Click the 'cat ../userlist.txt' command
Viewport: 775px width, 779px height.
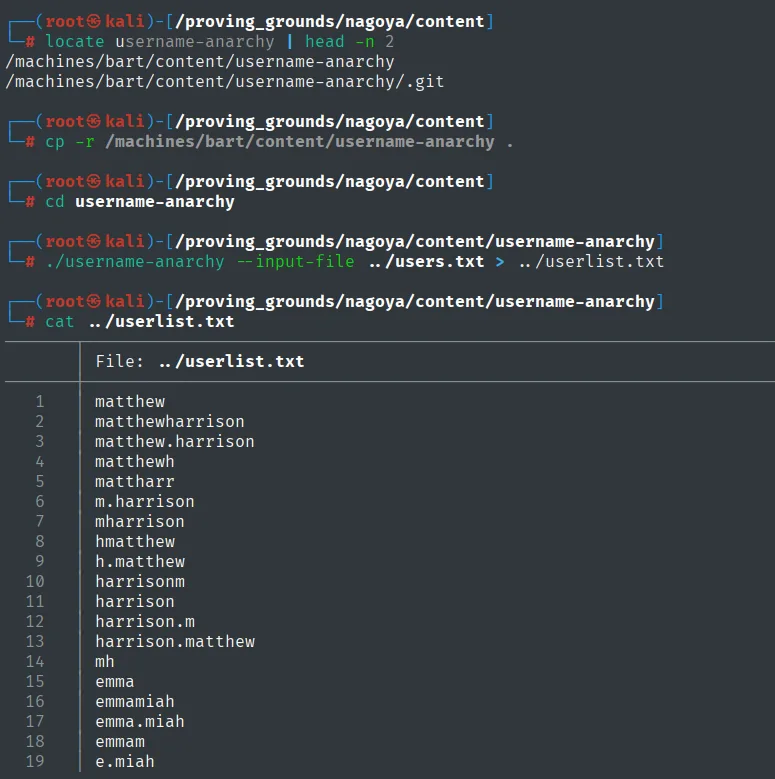point(140,321)
